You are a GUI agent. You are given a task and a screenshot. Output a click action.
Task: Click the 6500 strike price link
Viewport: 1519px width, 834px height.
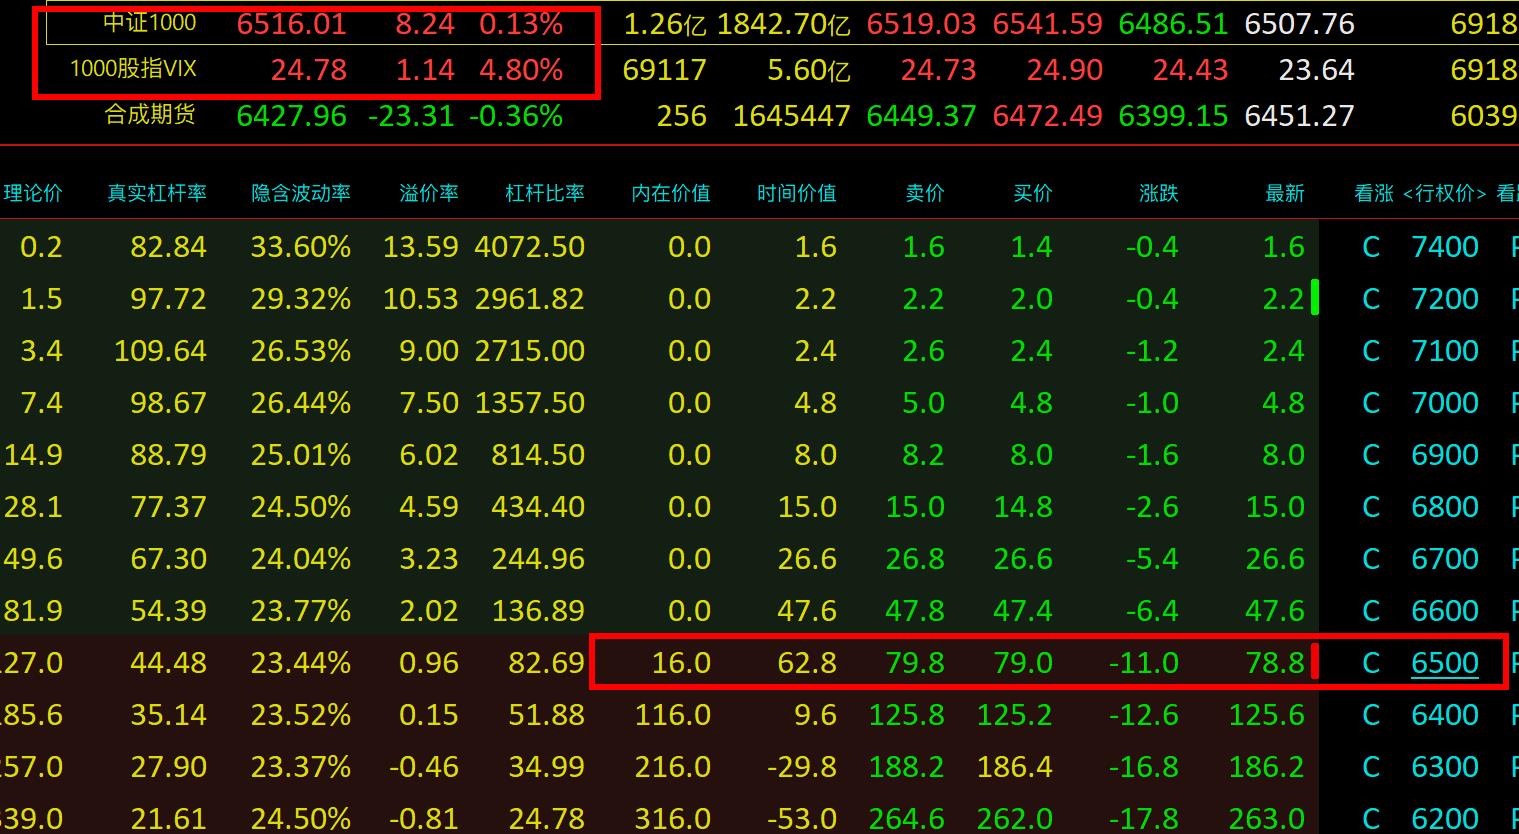[1444, 663]
